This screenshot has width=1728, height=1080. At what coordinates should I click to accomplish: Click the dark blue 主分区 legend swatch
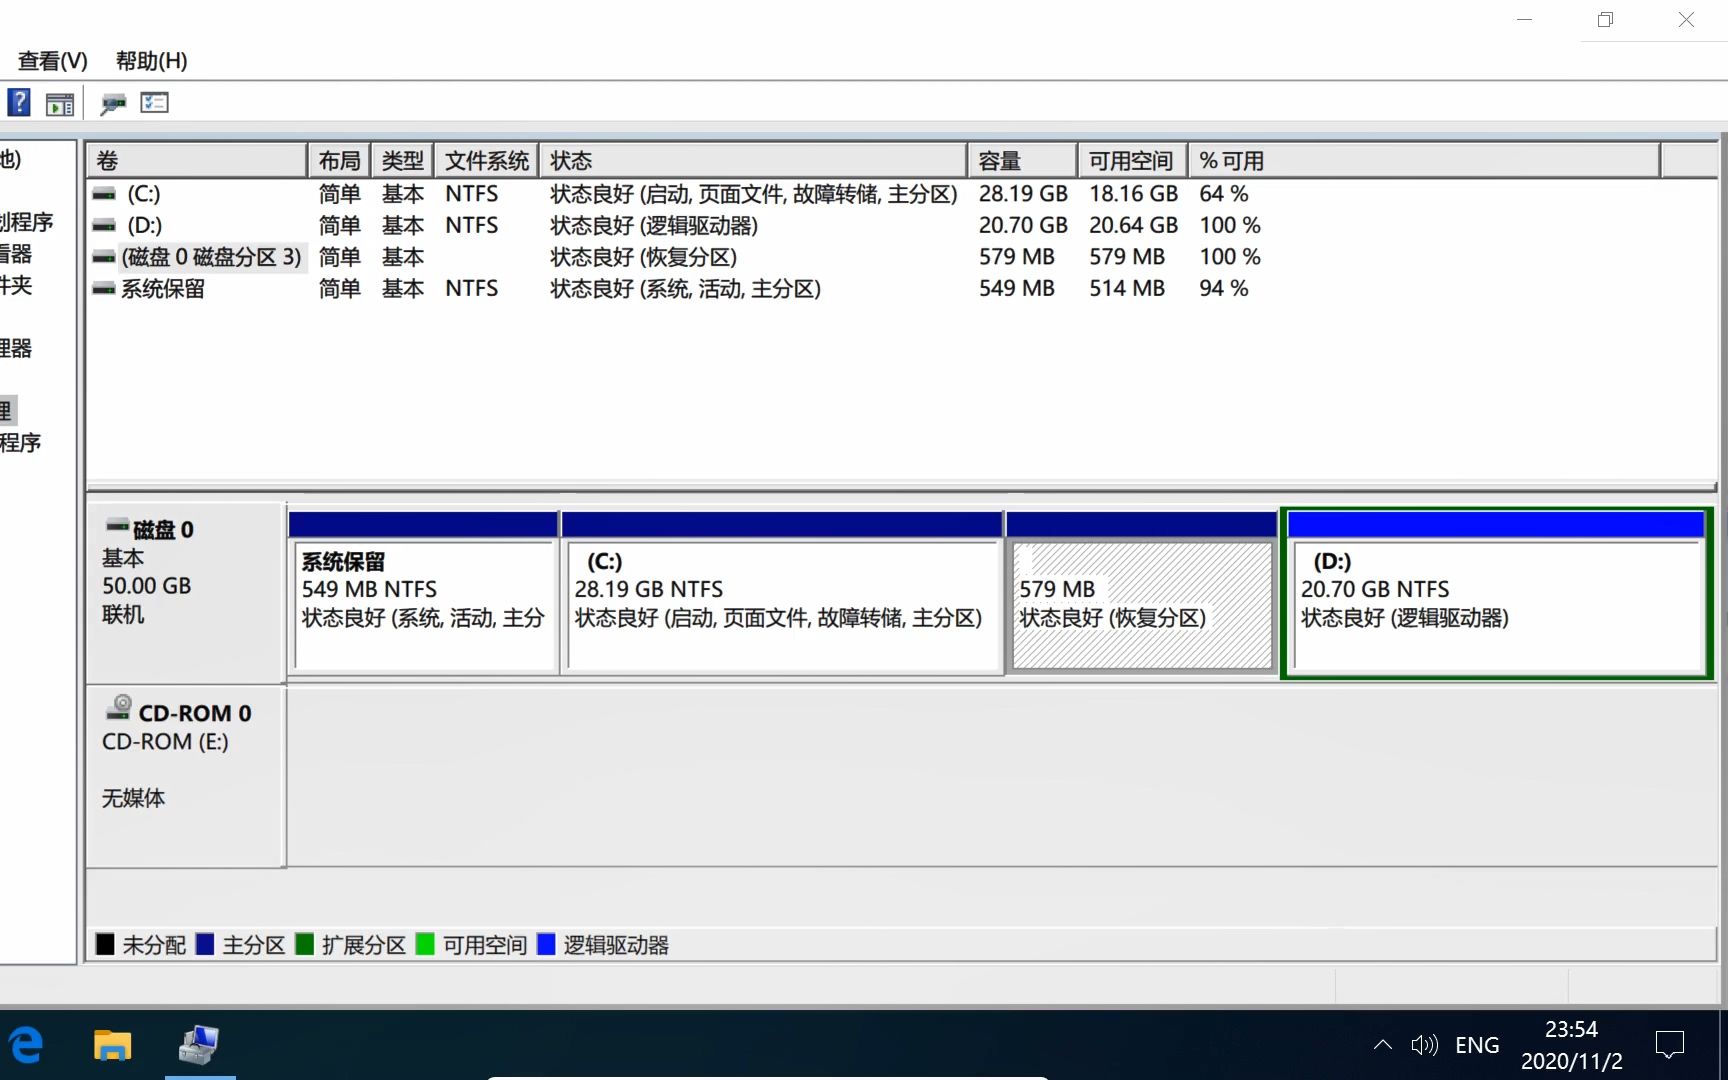(x=205, y=944)
